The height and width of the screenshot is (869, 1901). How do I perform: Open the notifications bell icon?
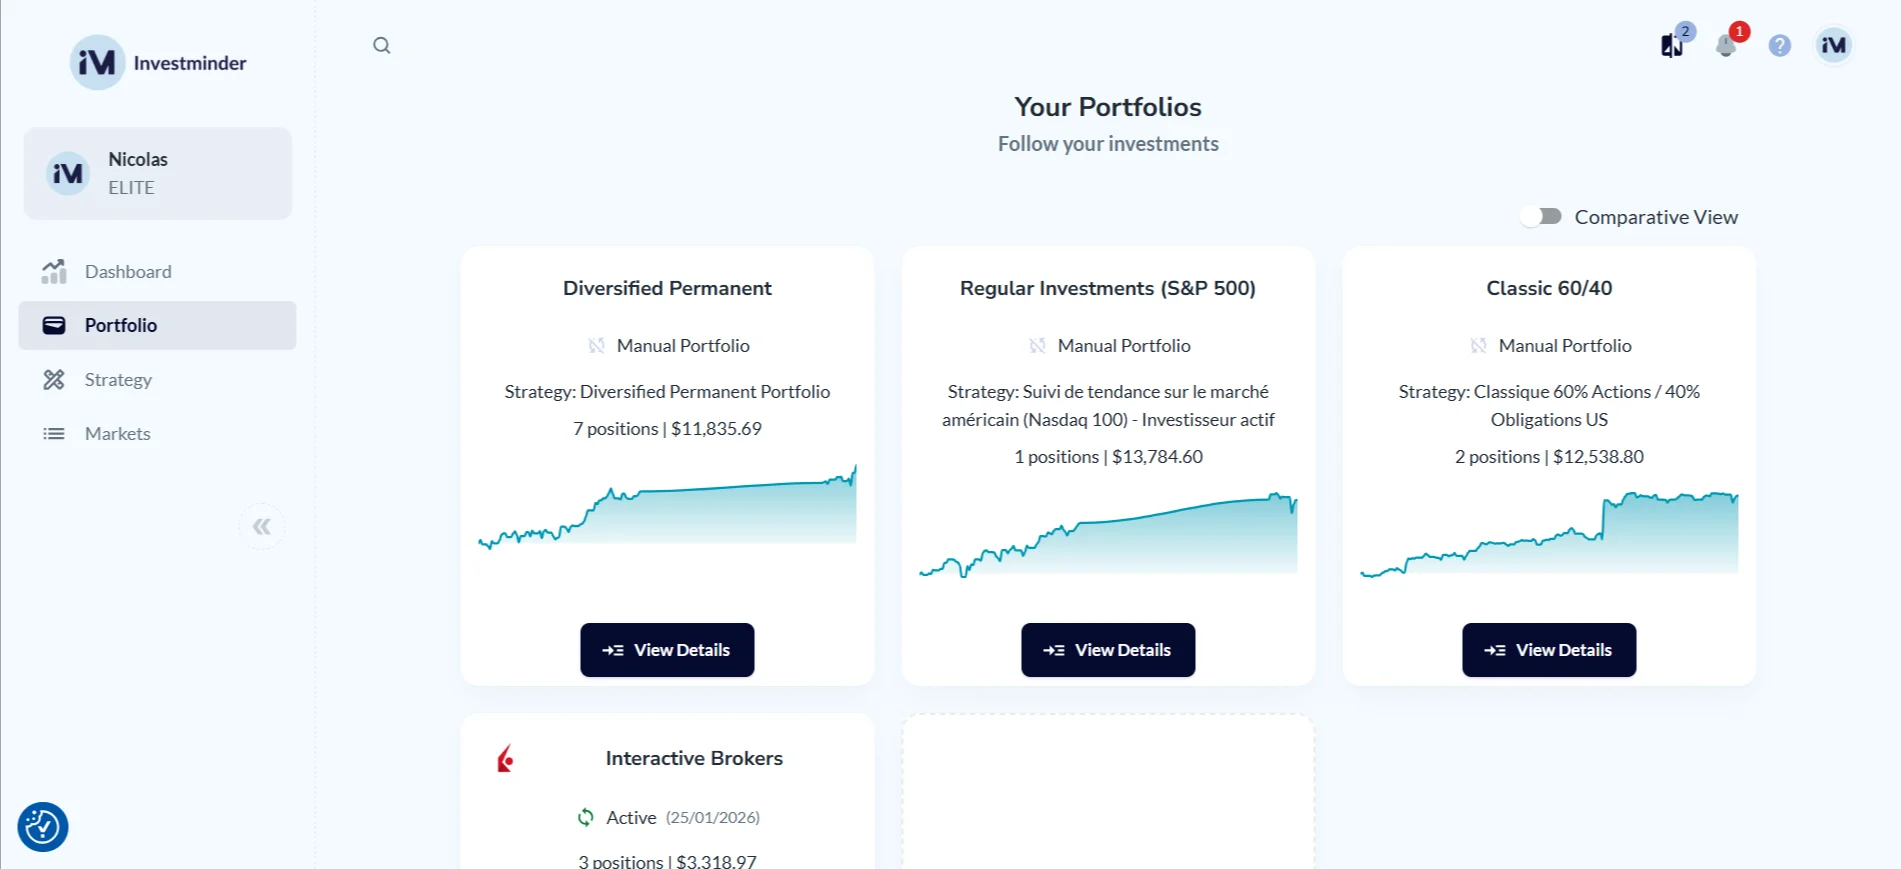click(x=1725, y=45)
